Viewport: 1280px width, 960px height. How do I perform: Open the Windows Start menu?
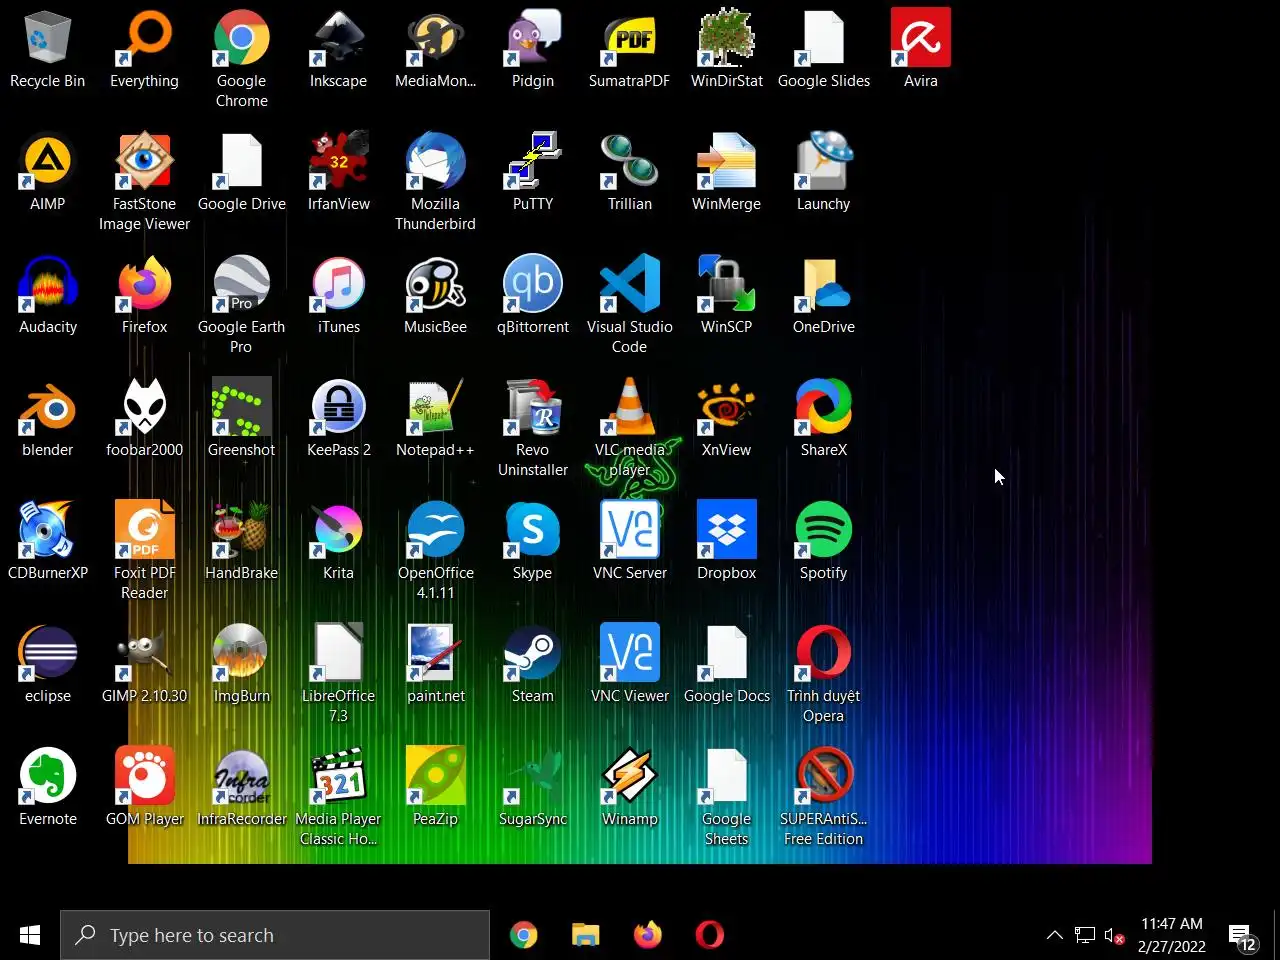click(30, 935)
